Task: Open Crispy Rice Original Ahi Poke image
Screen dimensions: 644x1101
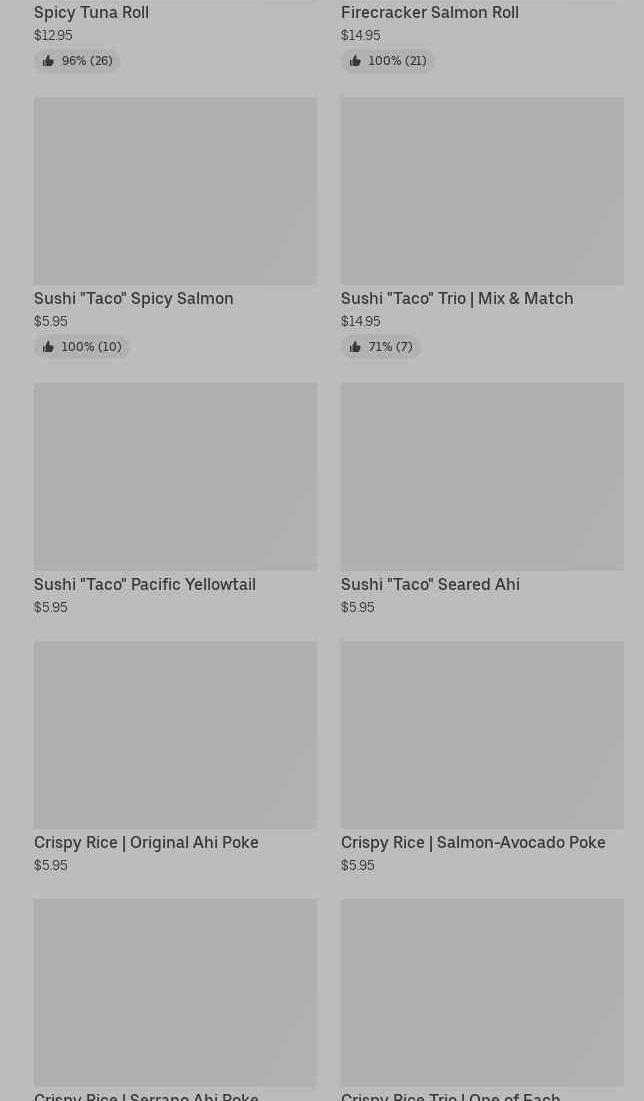Action: 176,734
